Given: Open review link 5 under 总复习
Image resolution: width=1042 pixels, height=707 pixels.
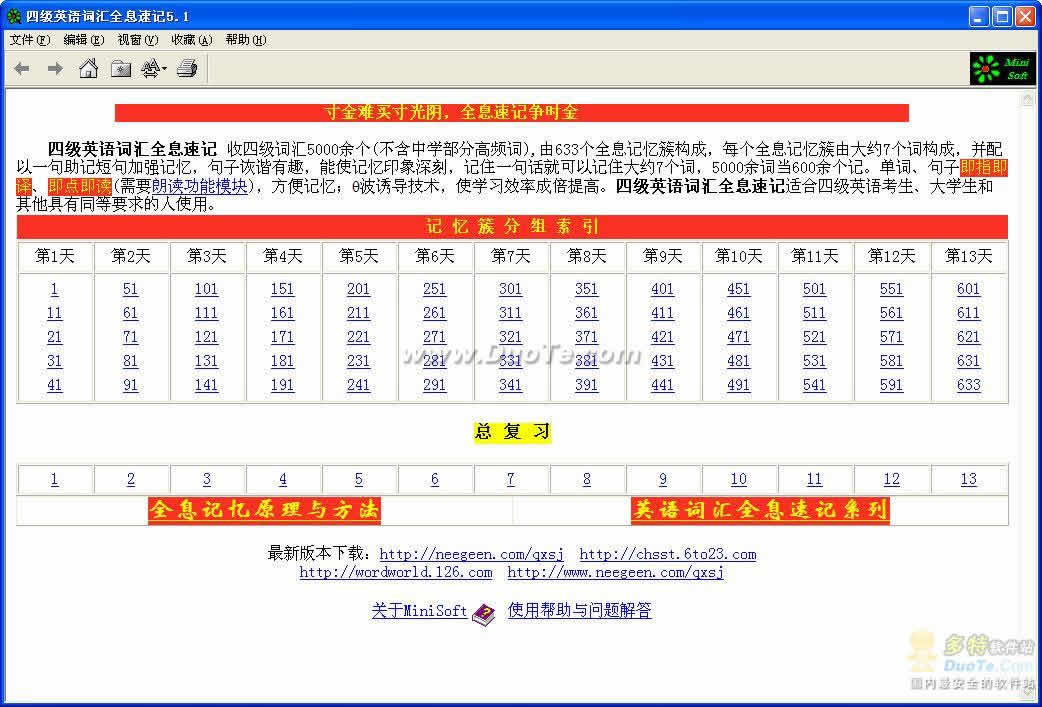Looking at the screenshot, I should [358, 479].
